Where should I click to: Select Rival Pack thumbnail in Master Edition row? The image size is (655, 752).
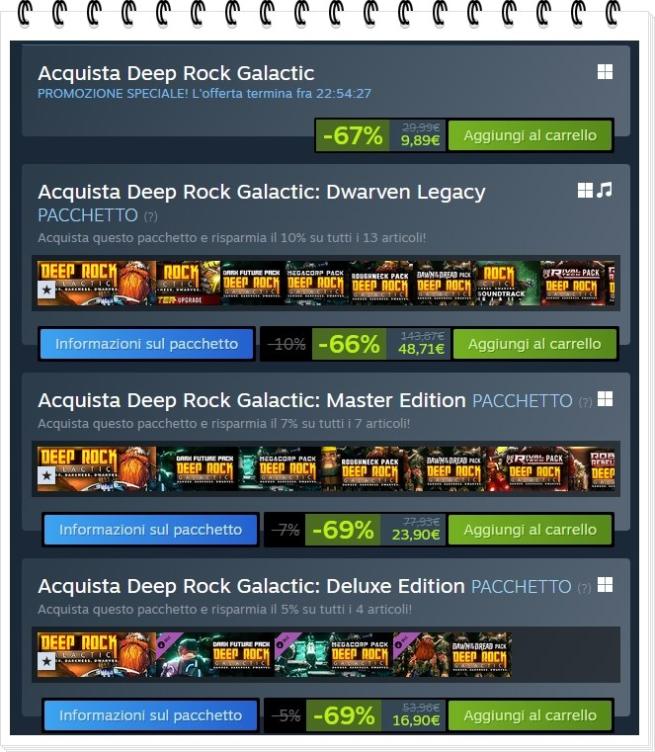(x=527, y=469)
